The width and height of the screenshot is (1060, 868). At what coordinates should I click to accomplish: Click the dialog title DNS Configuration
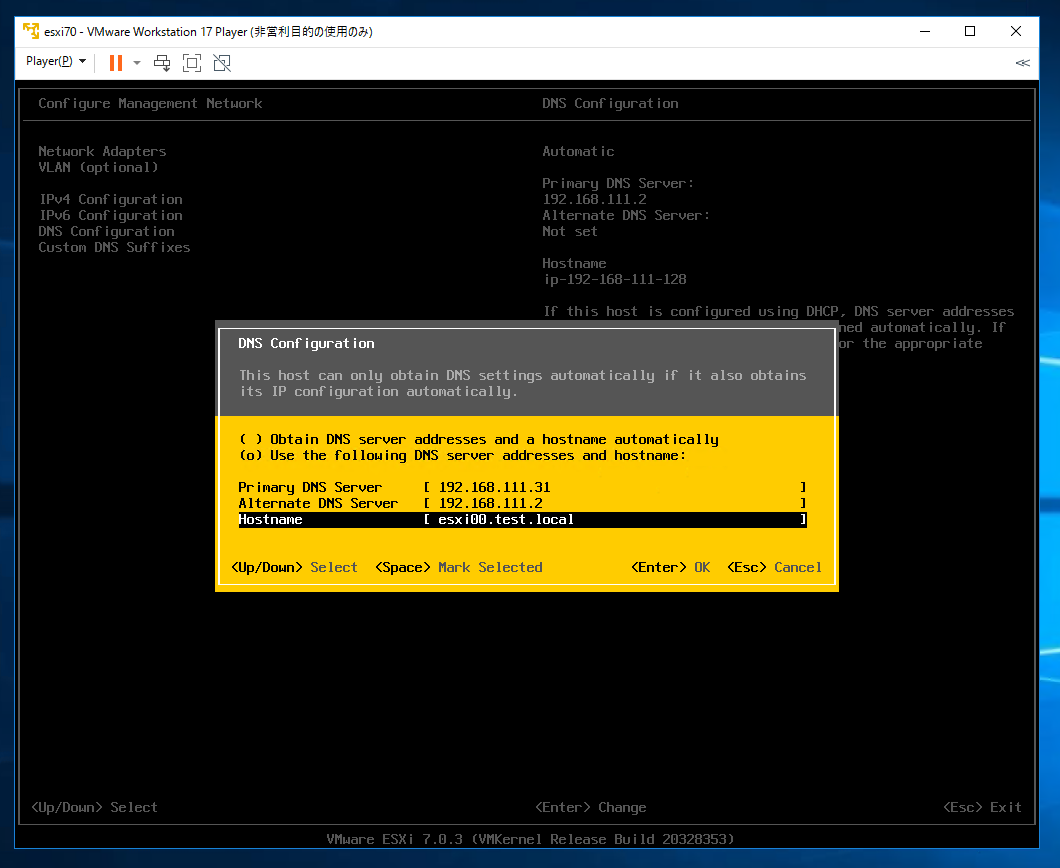pos(306,343)
